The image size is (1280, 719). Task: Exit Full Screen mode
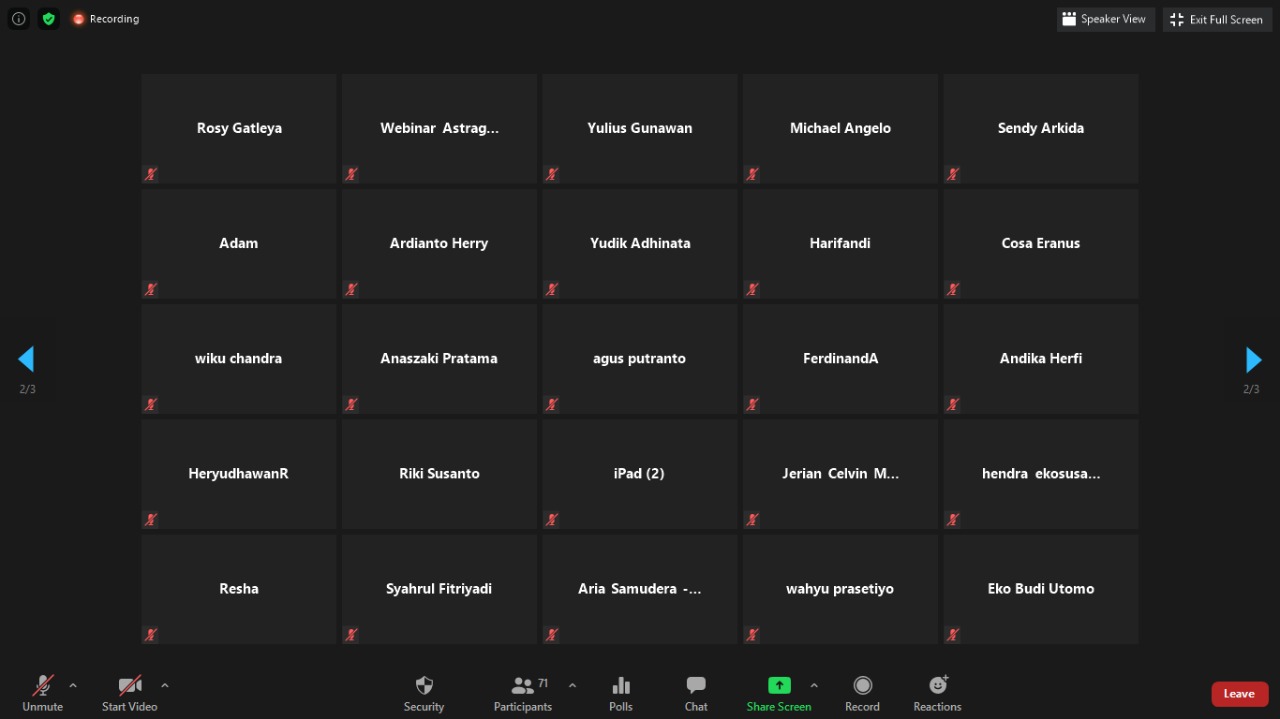point(1216,19)
